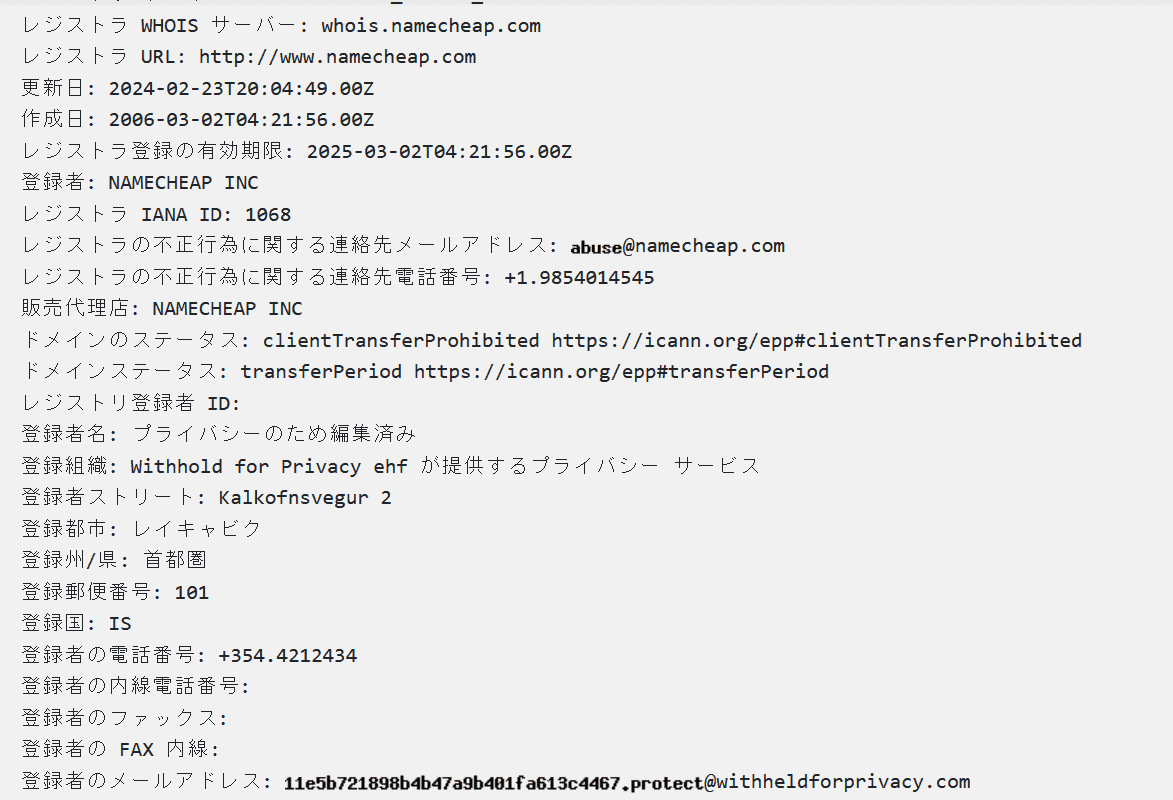The height and width of the screenshot is (800, 1173).
Task: Click the withheldforprivacy.com protect email address
Action: pyautogui.click(x=626, y=782)
